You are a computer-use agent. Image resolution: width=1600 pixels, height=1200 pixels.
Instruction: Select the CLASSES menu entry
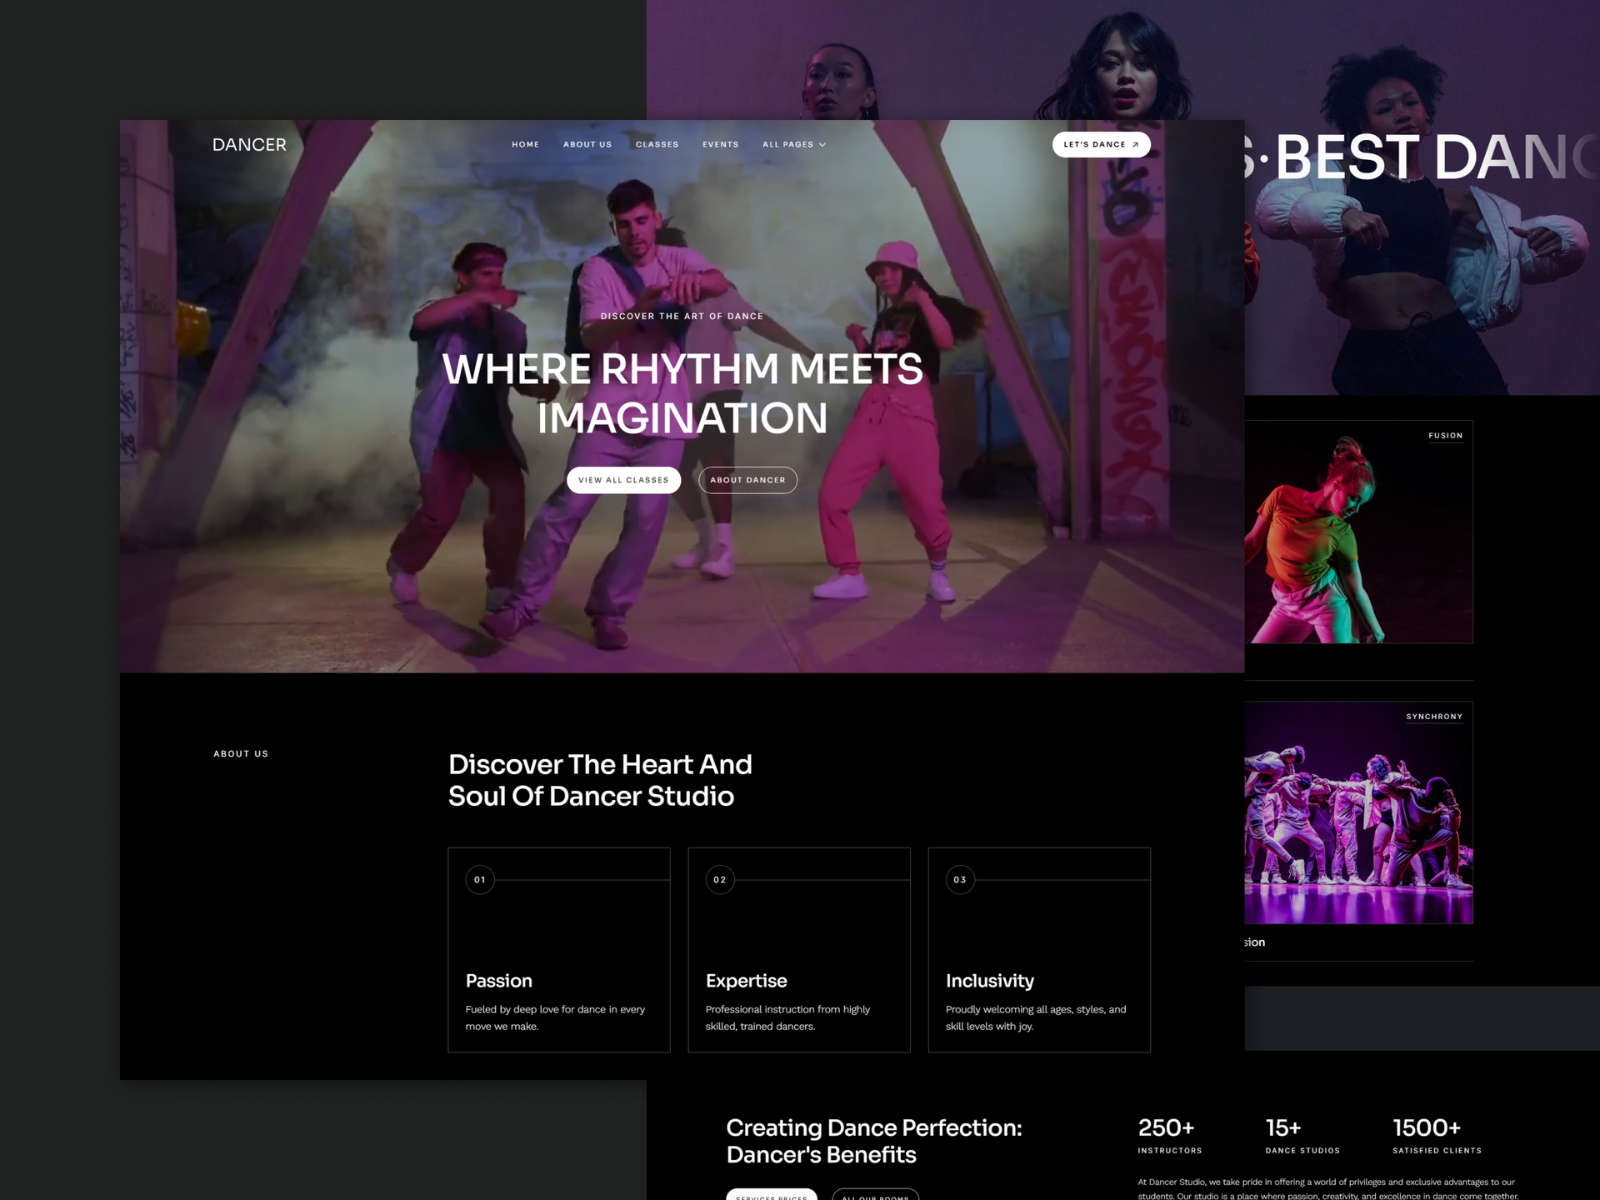point(658,144)
